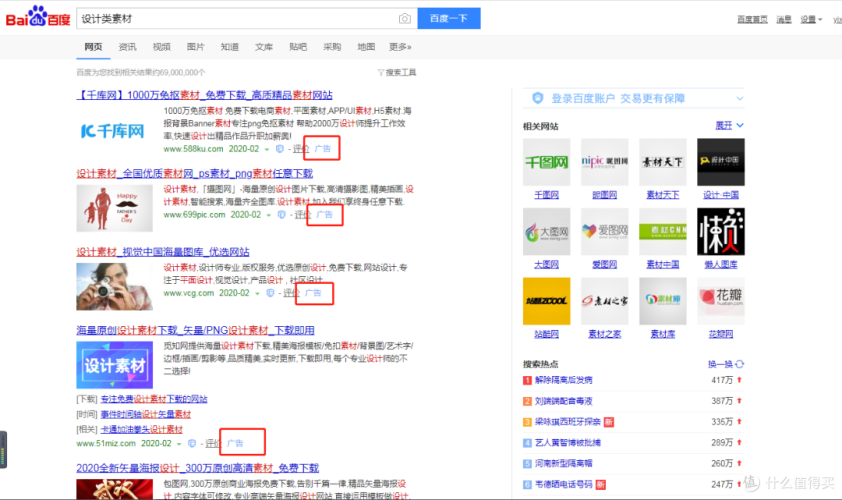Click the shield icon beside www.vcg.com

click(x=270, y=293)
